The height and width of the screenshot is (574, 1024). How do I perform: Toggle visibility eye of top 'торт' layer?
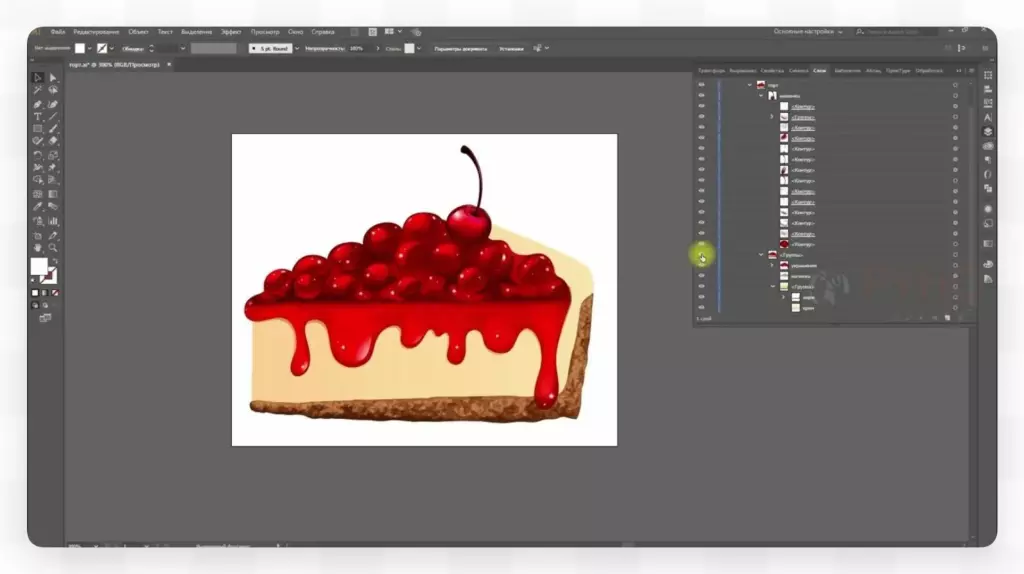click(701, 85)
